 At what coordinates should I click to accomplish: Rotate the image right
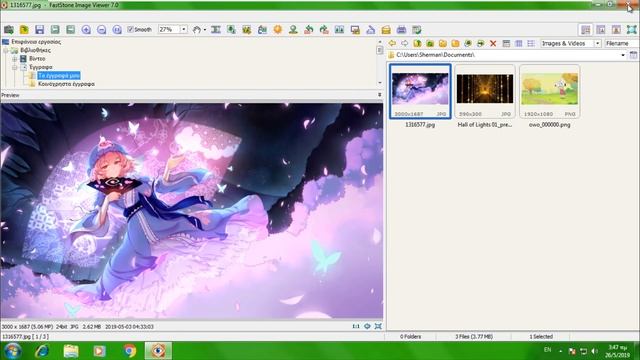coord(324,30)
